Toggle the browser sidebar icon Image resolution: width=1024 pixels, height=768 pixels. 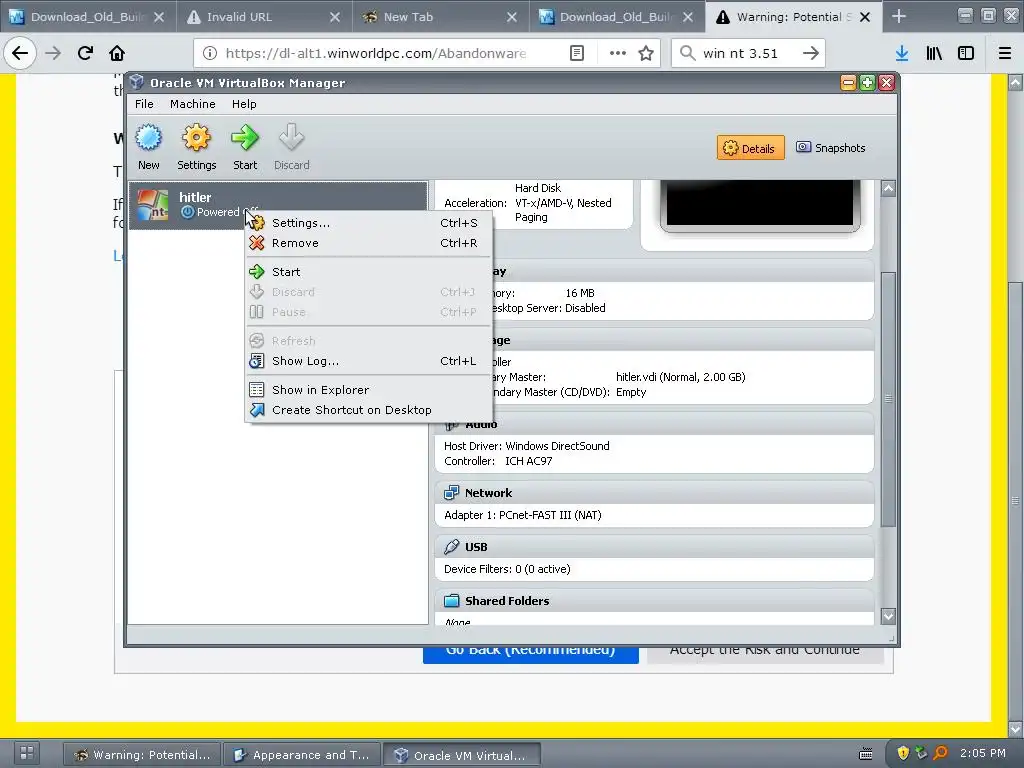point(966,53)
